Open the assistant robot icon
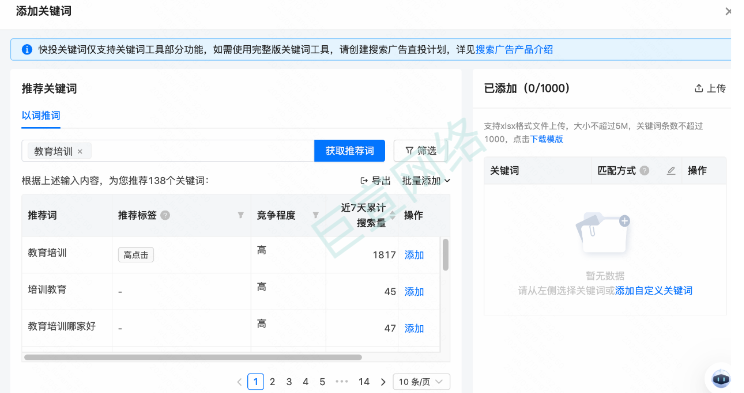The width and height of the screenshot is (744, 393). (721, 378)
